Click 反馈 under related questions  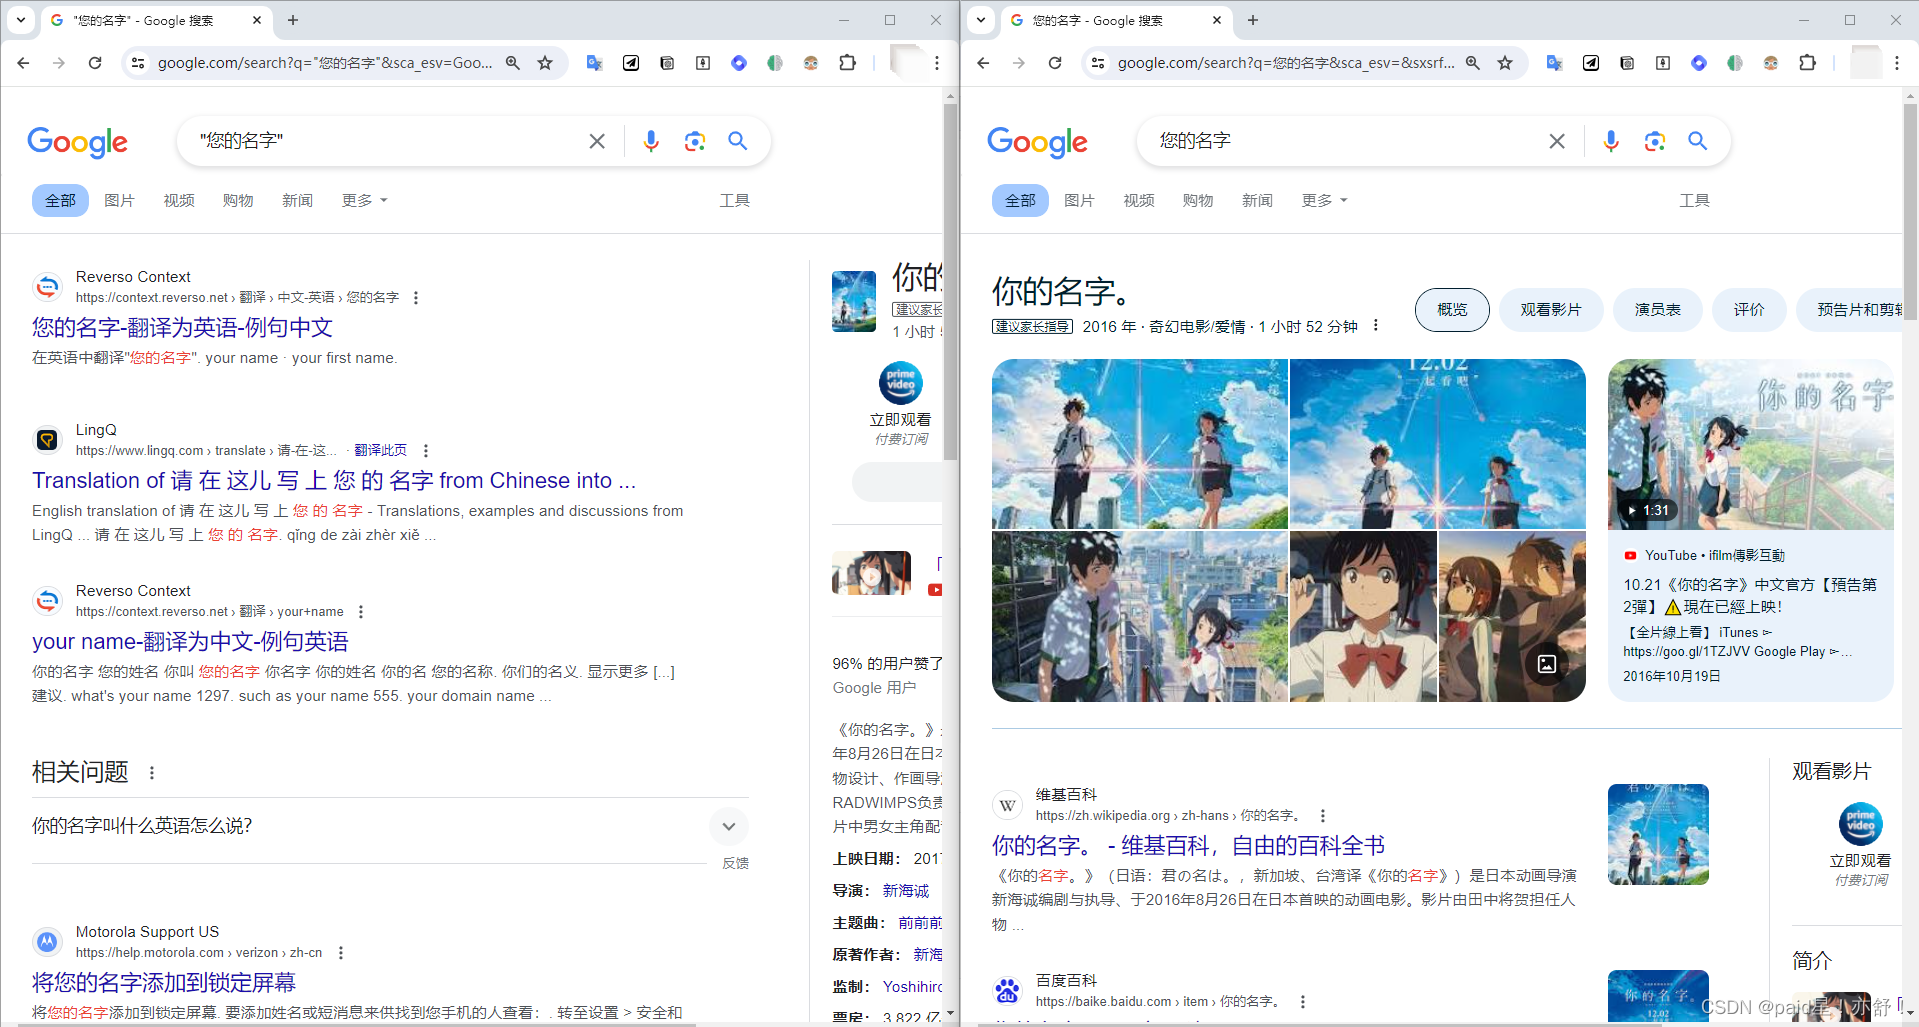coord(736,863)
